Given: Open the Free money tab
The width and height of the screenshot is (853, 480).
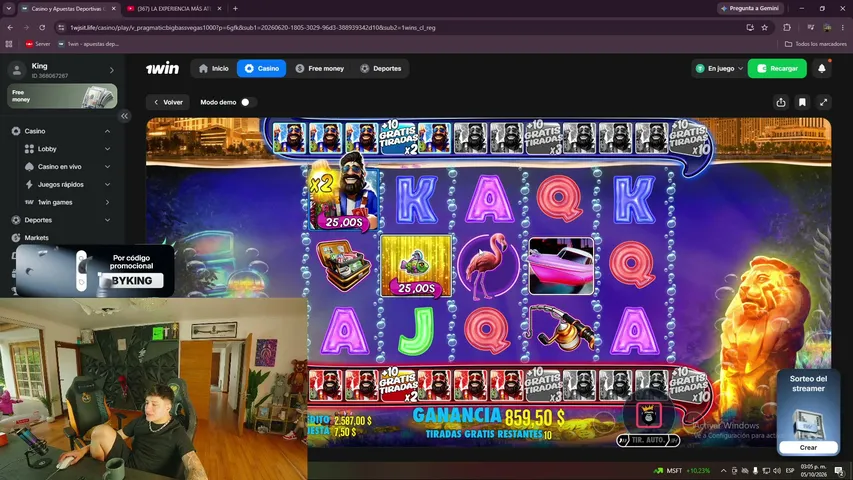Looking at the screenshot, I should point(320,69).
